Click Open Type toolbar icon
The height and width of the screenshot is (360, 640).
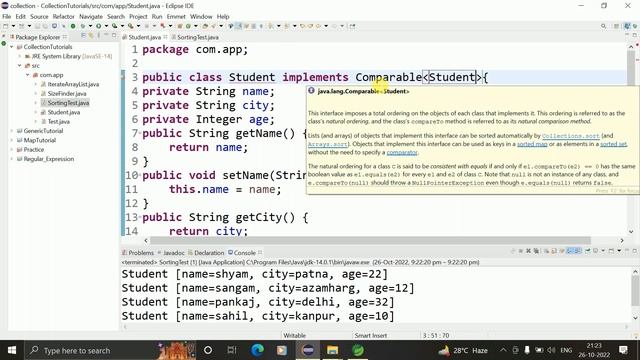click(205, 26)
